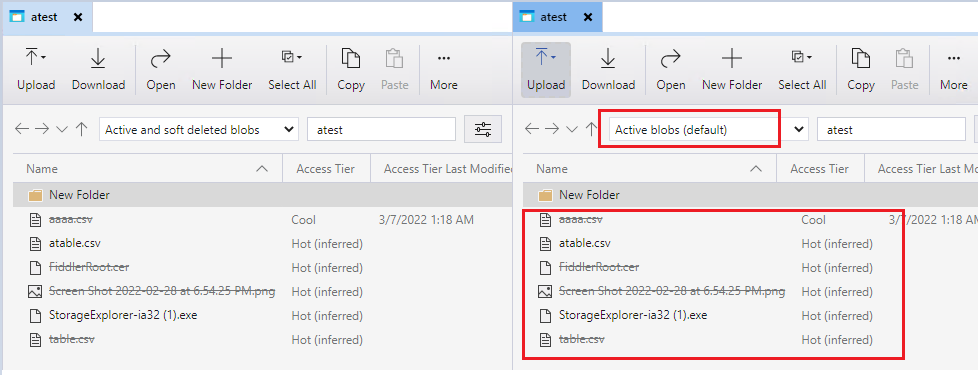
Task: Open the More menu in the right pane
Action: (x=953, y=70)
